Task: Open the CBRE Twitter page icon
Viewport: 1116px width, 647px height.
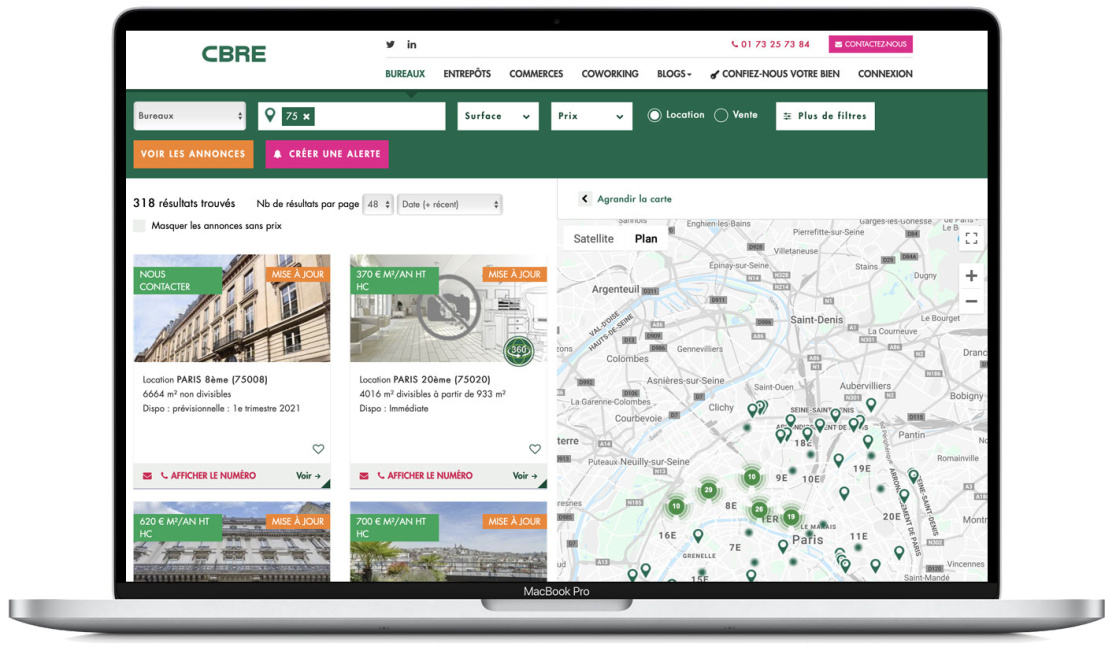Action: coord(390,44)
